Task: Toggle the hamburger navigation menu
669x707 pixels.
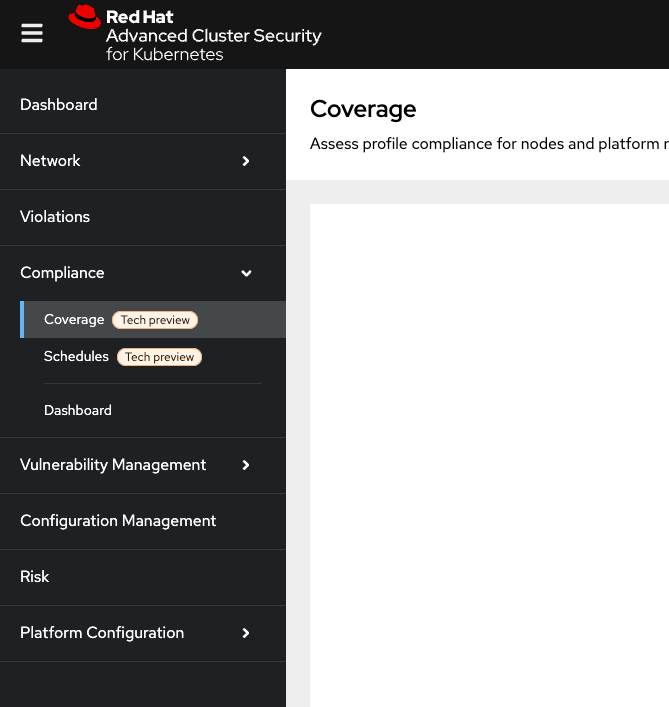Action: coord(32,34)
